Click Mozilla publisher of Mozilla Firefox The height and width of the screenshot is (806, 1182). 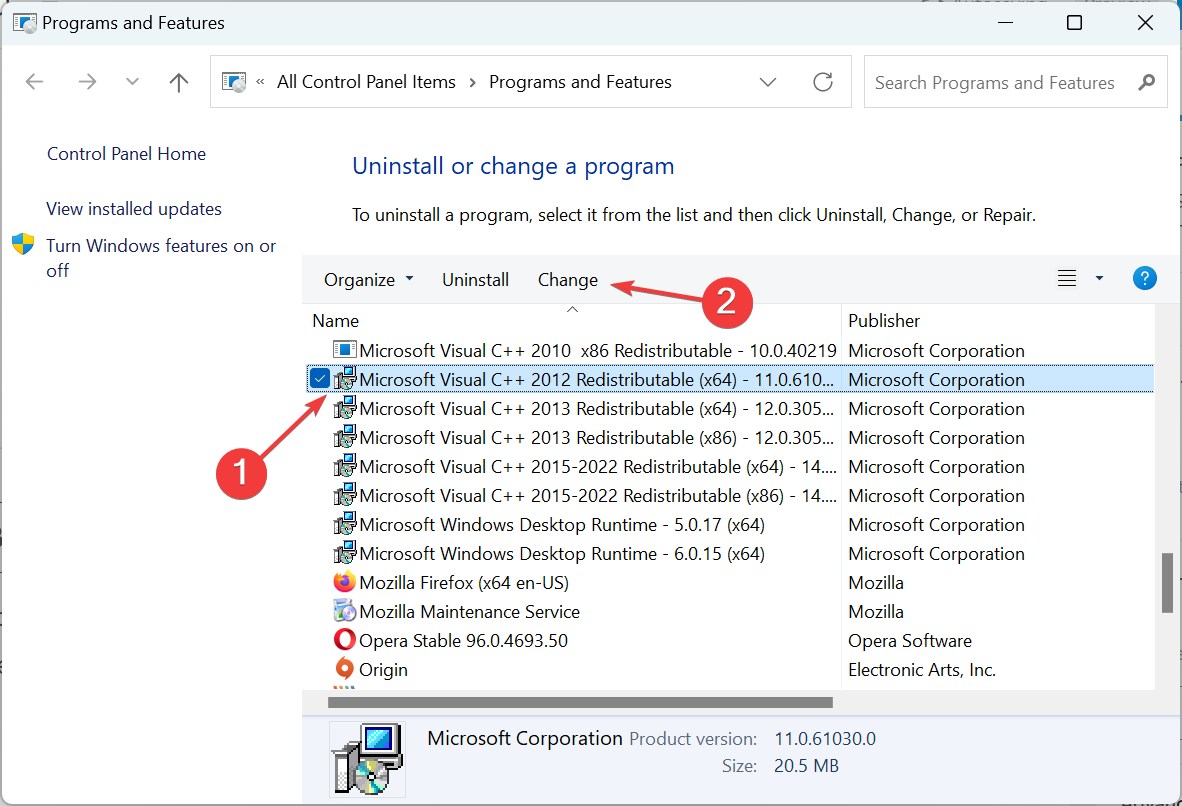[x=876, y=583]
